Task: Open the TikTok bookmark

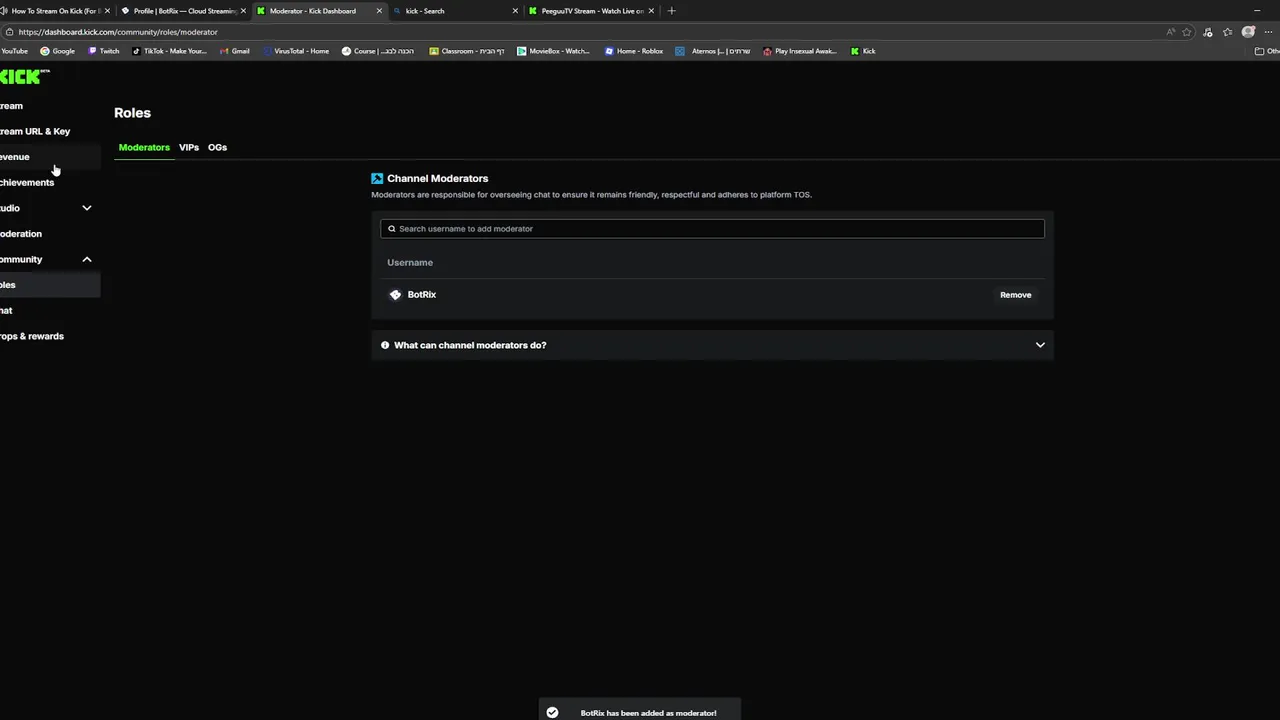Action: [x=169, y=51]
